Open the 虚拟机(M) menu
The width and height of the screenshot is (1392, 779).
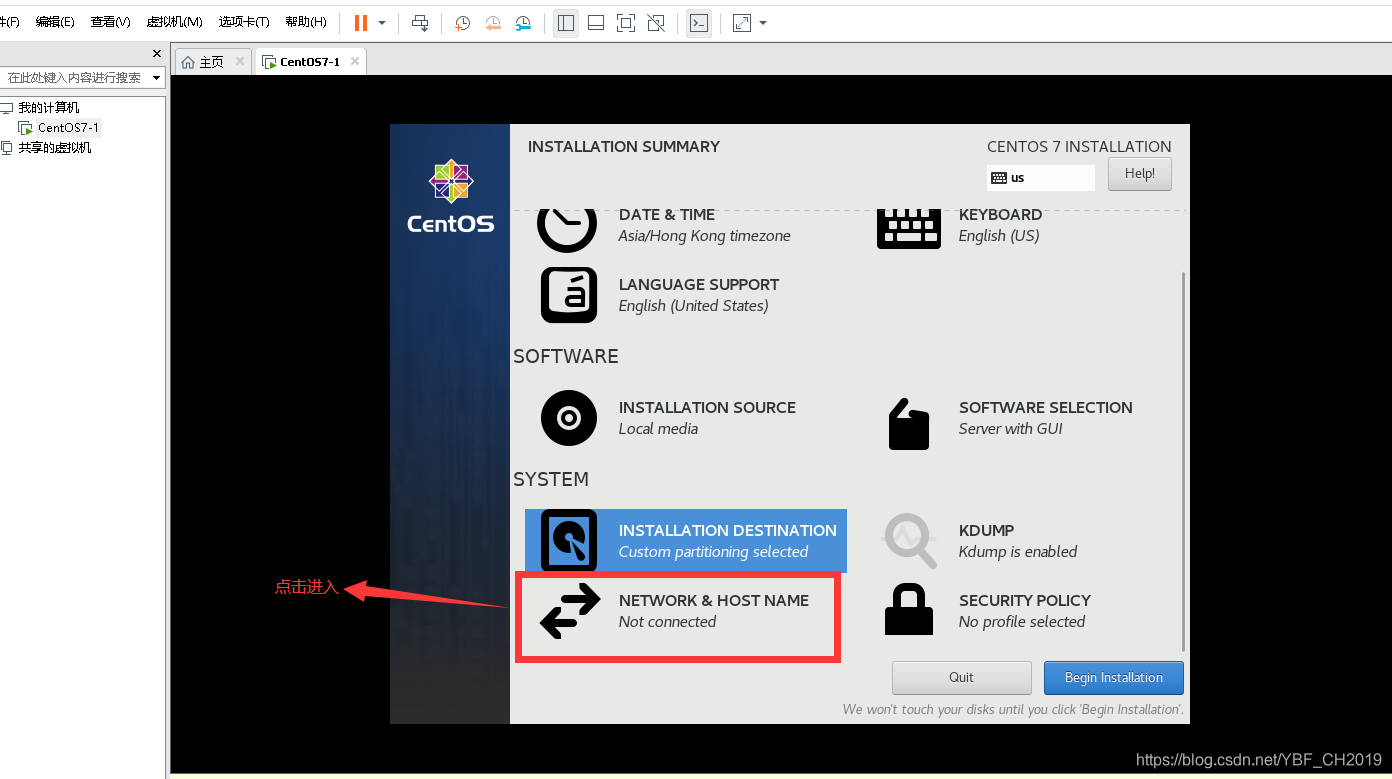(x=174, y=22)
